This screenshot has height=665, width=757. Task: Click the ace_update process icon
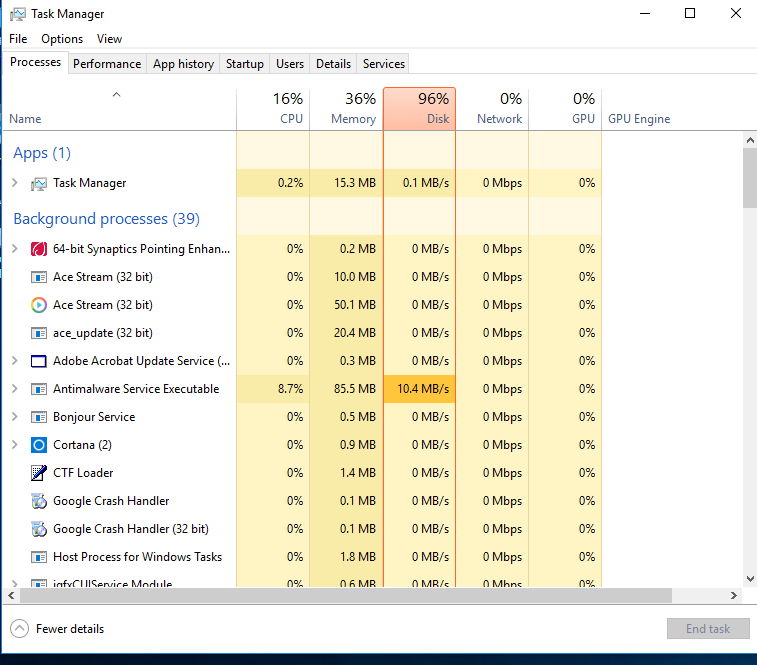coord(39,333)
